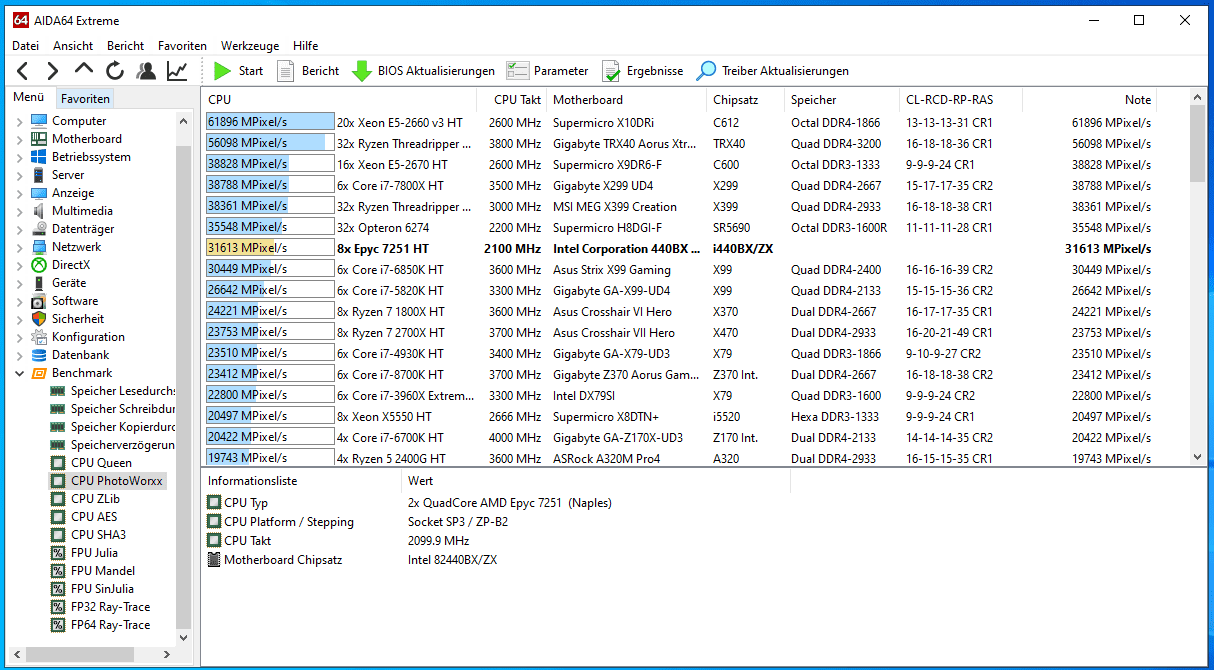Select the CPU Queen benchmark
Image resolution: width=1214 pixels, height=670 pixels.
coord(100,463)
